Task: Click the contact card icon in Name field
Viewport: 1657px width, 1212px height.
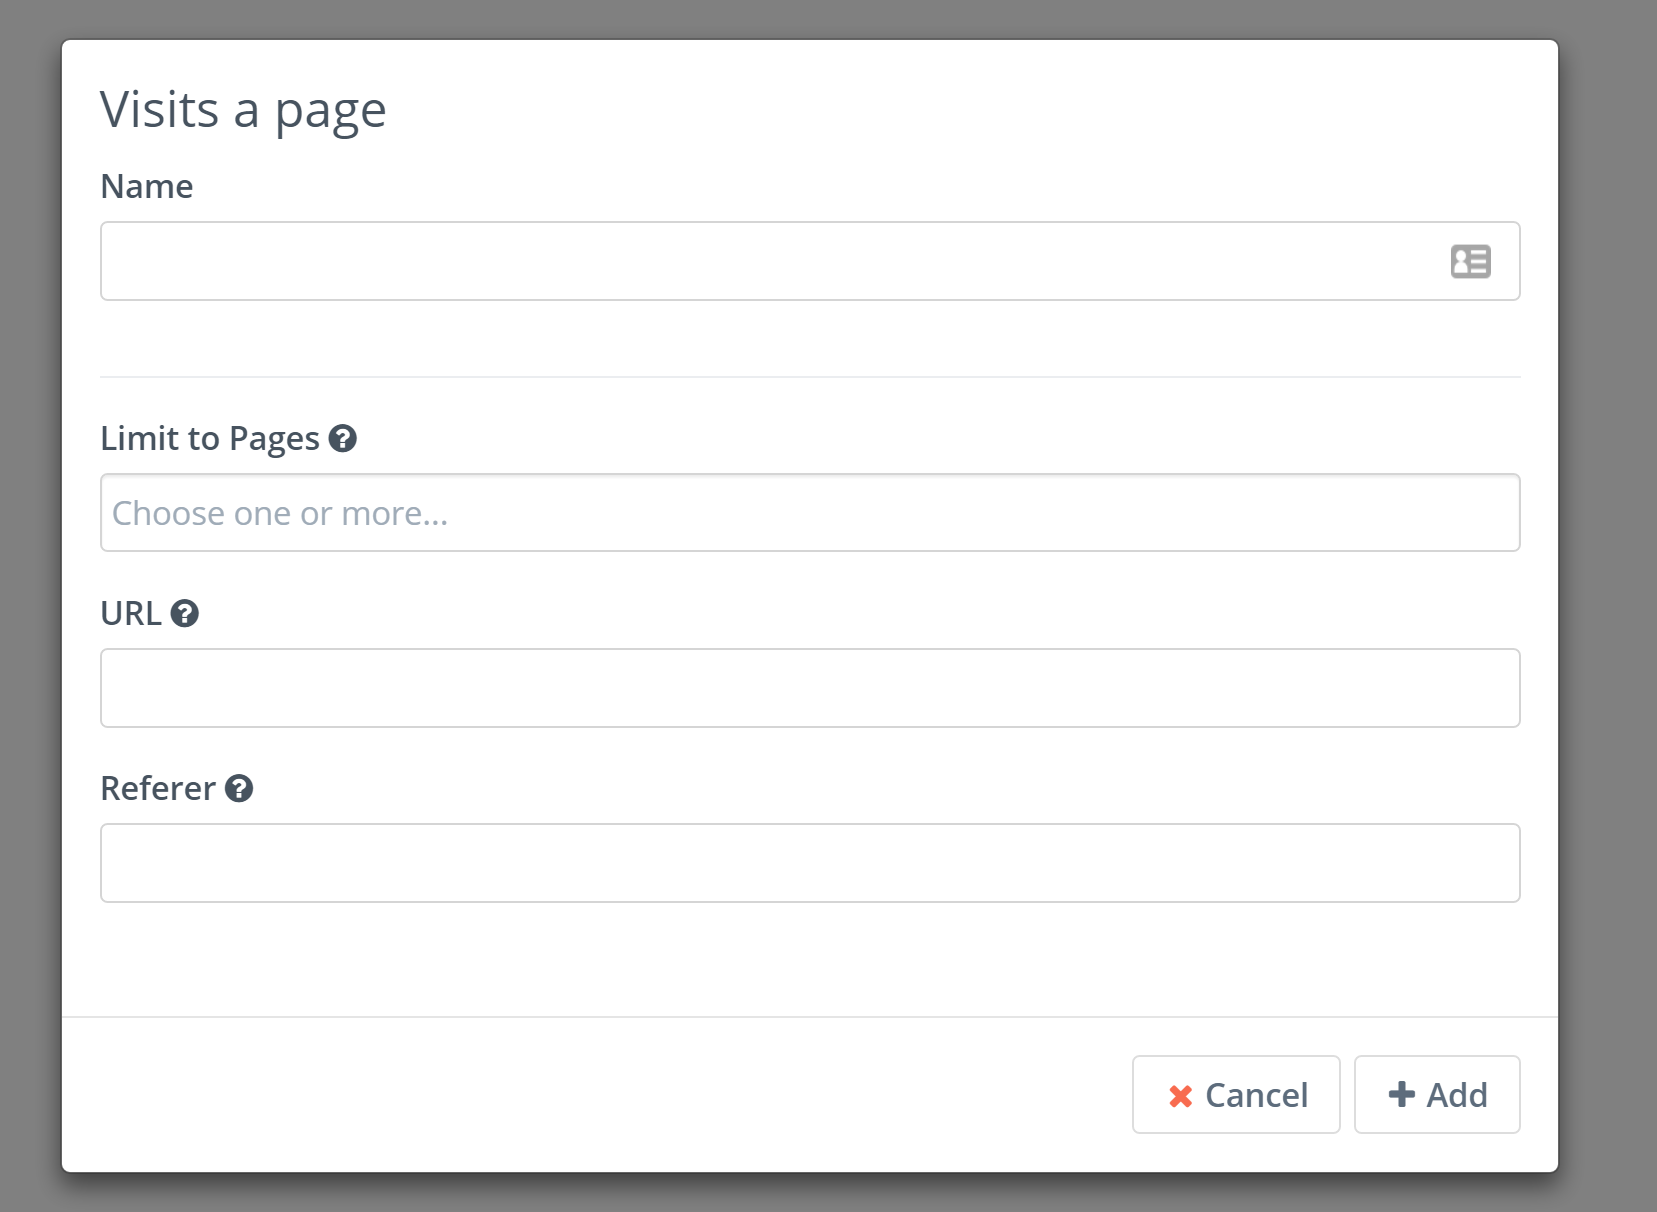Action: (1470, 261)
